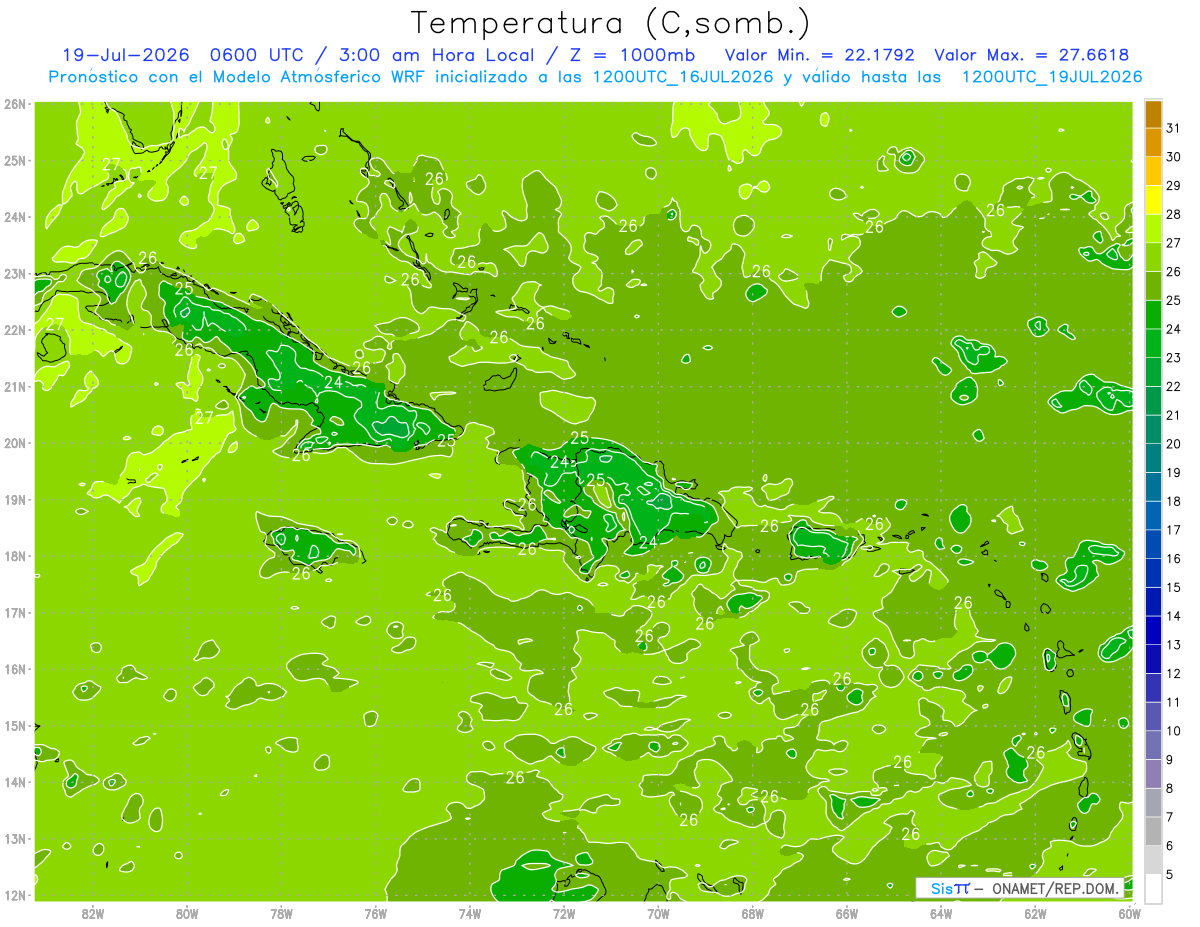Pick the dark blue swatch between 13 and 14
1200x927 pixels.
click(x=1153, y=631)
